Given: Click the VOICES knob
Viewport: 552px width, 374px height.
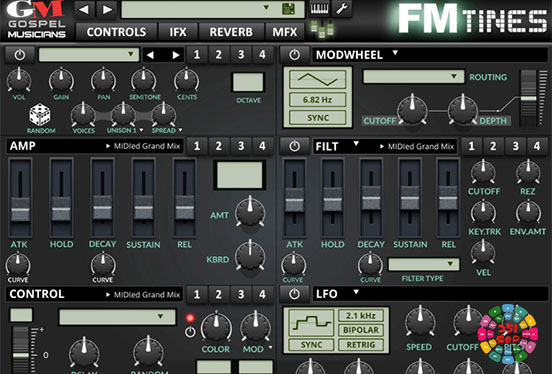Looking at the screenshot, I should coord(83,114).
